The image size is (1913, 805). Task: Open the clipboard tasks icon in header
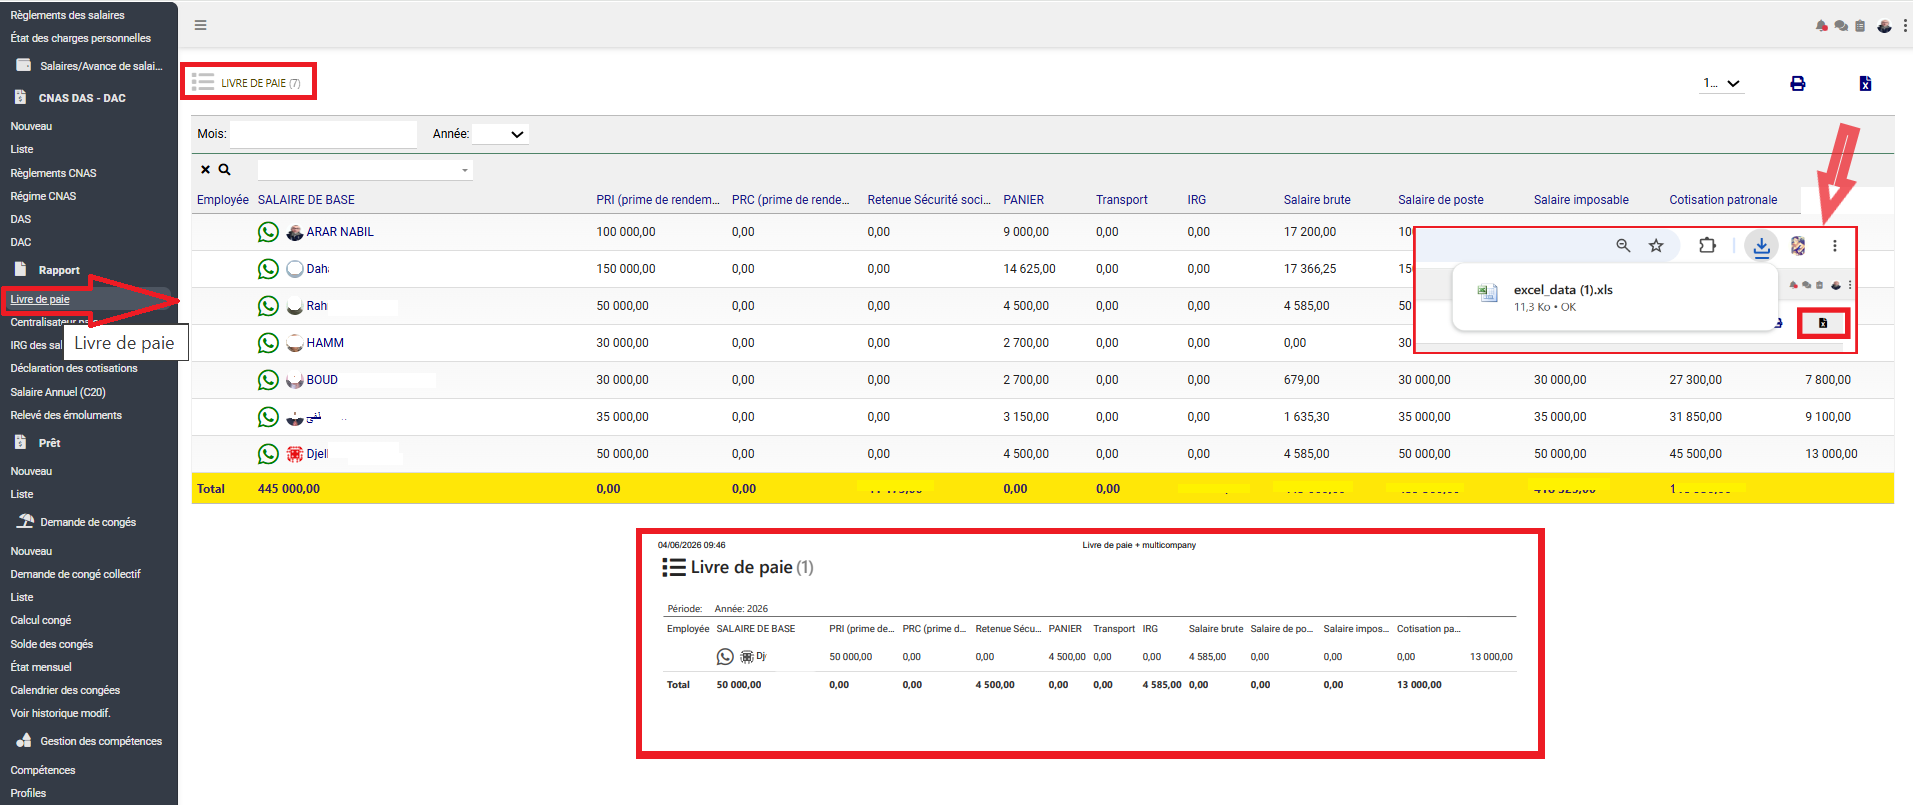pyautogui.click(x=1860, y=26)
